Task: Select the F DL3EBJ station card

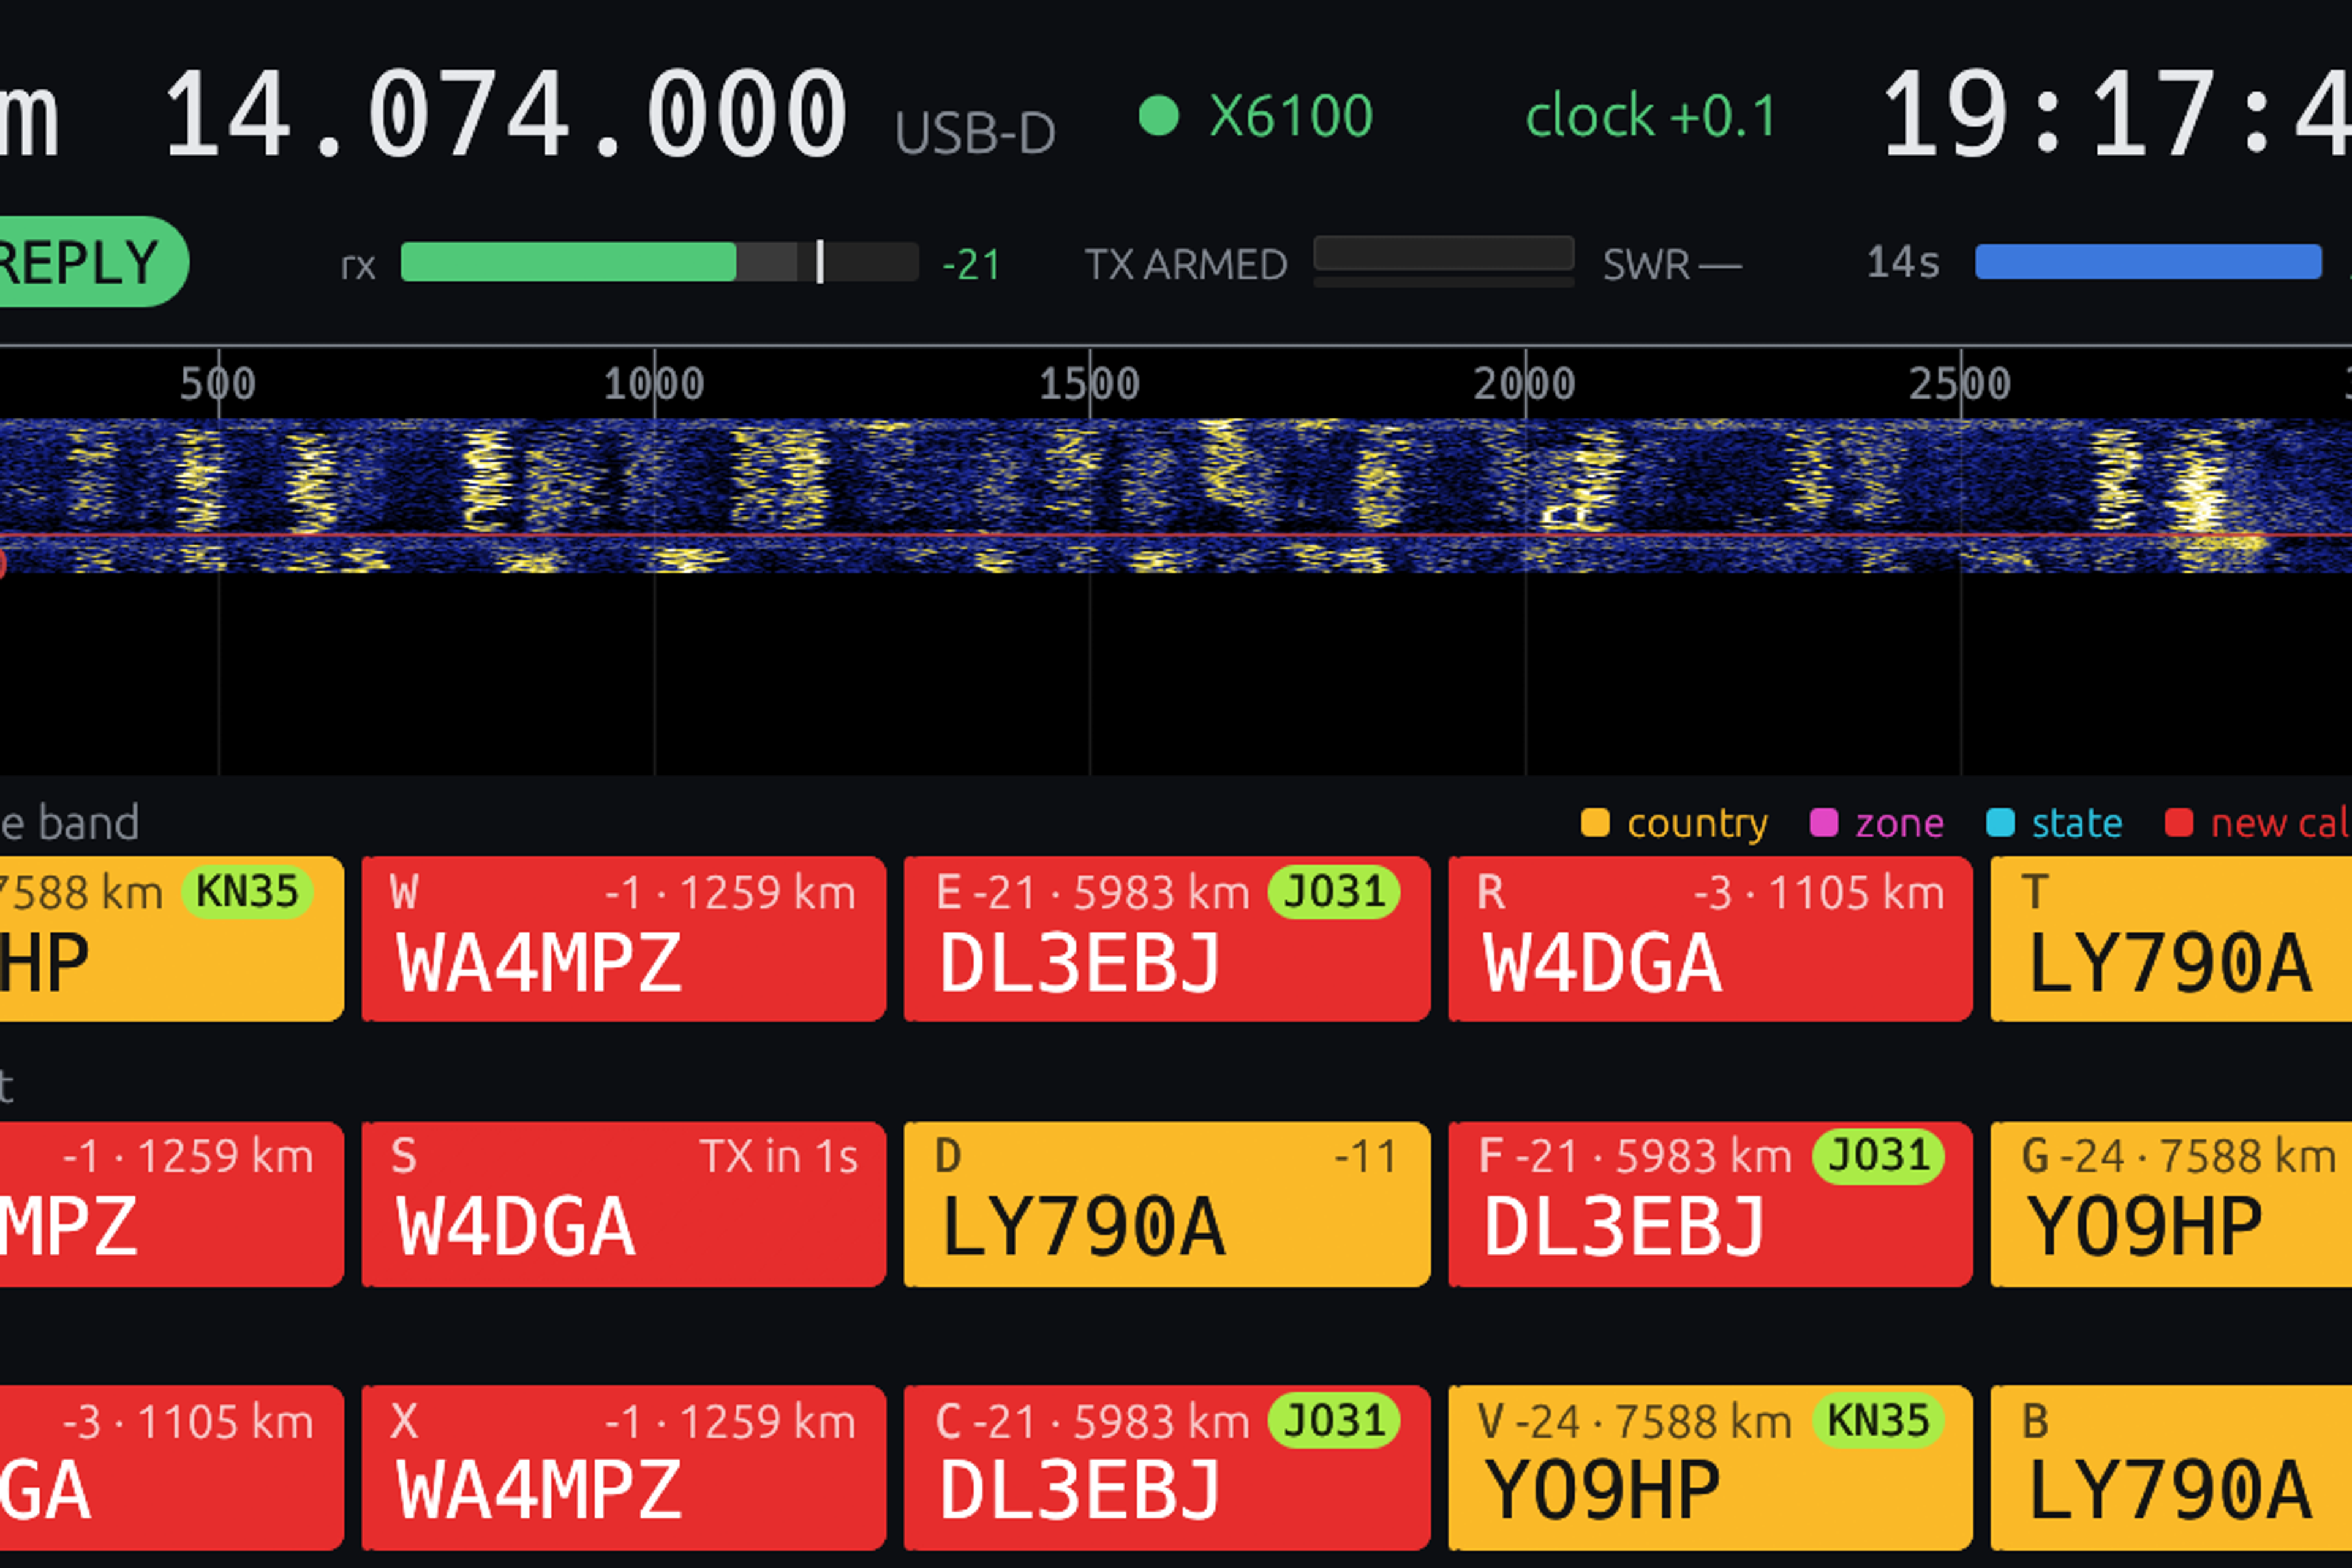Action: coord(1710,1204)
